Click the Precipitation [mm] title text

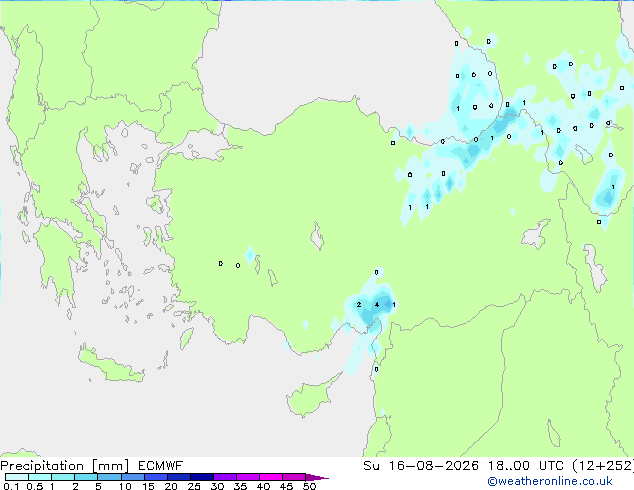pyautogui.click(x=65, y=466)
